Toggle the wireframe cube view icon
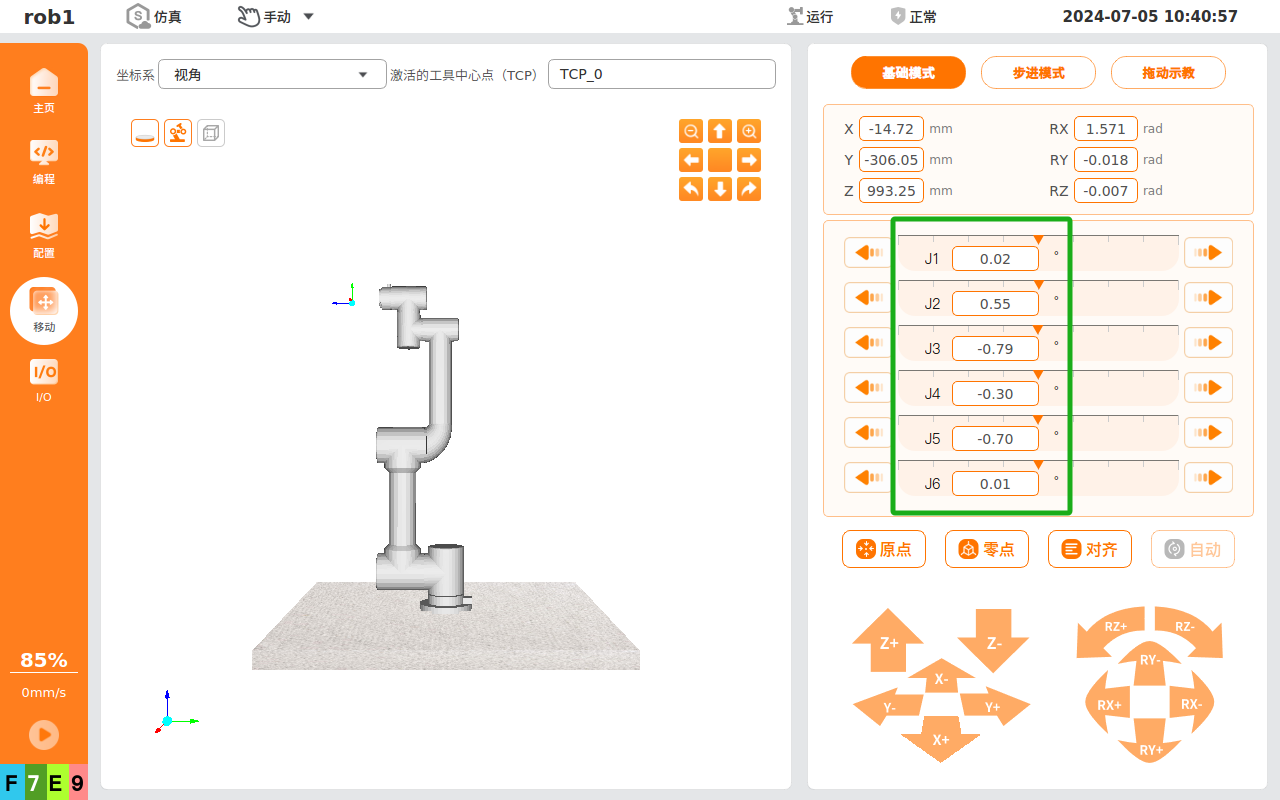Viewport: 1280px width, 800px height. 211,133
